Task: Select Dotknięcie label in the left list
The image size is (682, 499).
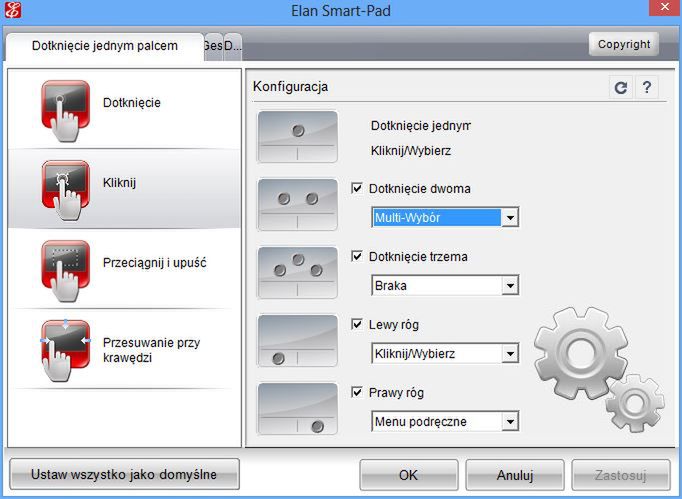Action: click(x=132, y=103)
